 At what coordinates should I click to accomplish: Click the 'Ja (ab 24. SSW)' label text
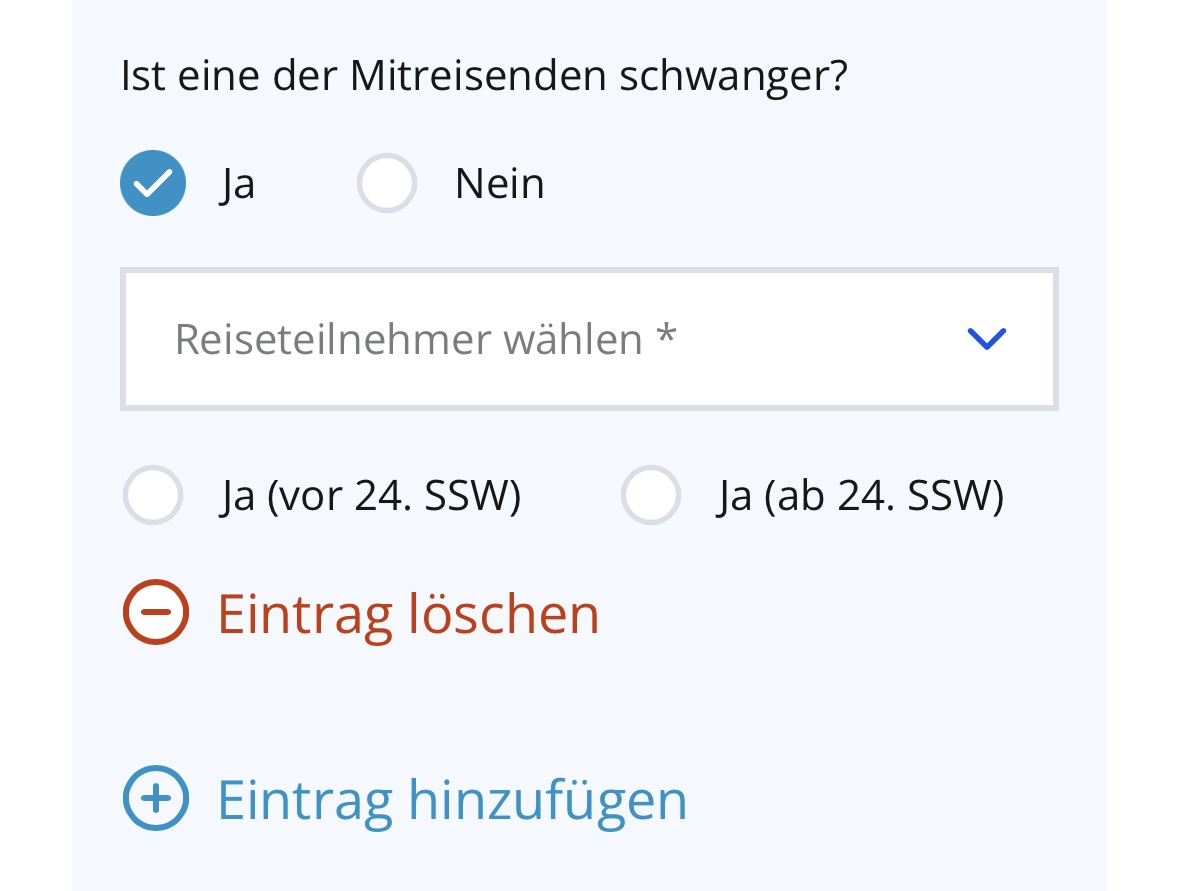(x=860, y=496)
